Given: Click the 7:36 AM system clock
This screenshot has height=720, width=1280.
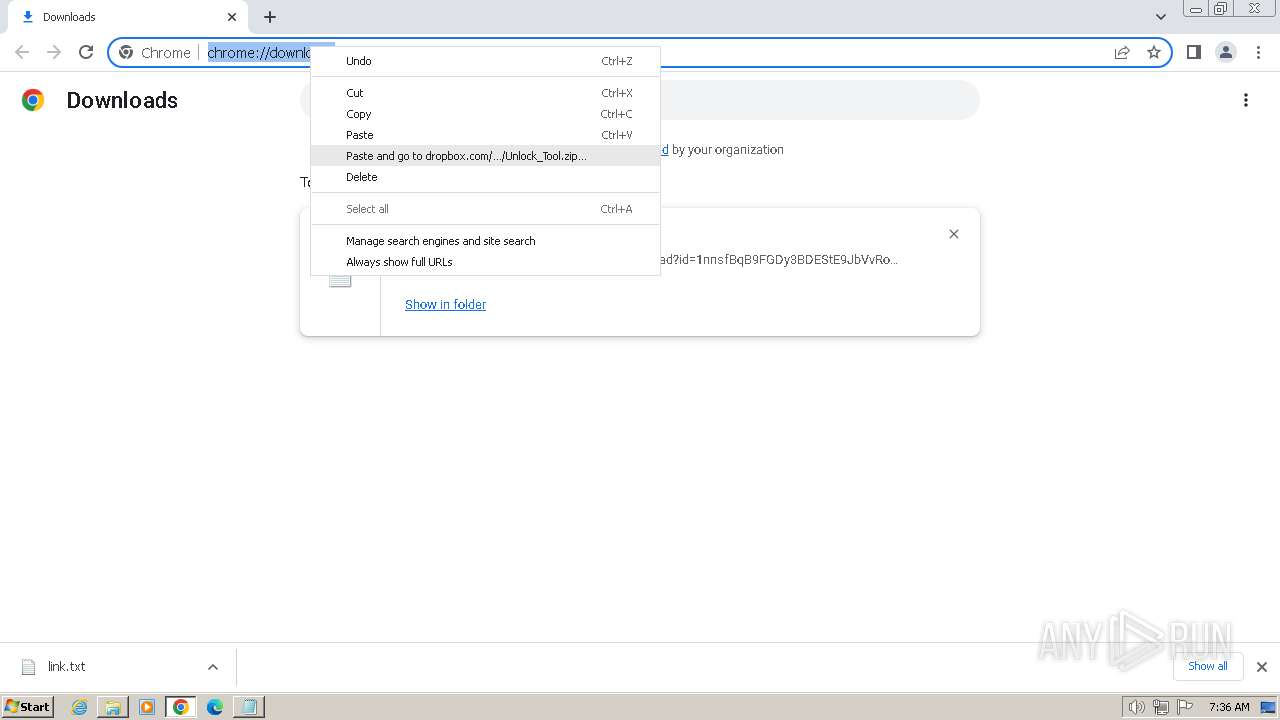Looking at the screenshot, I should 1229,707.
